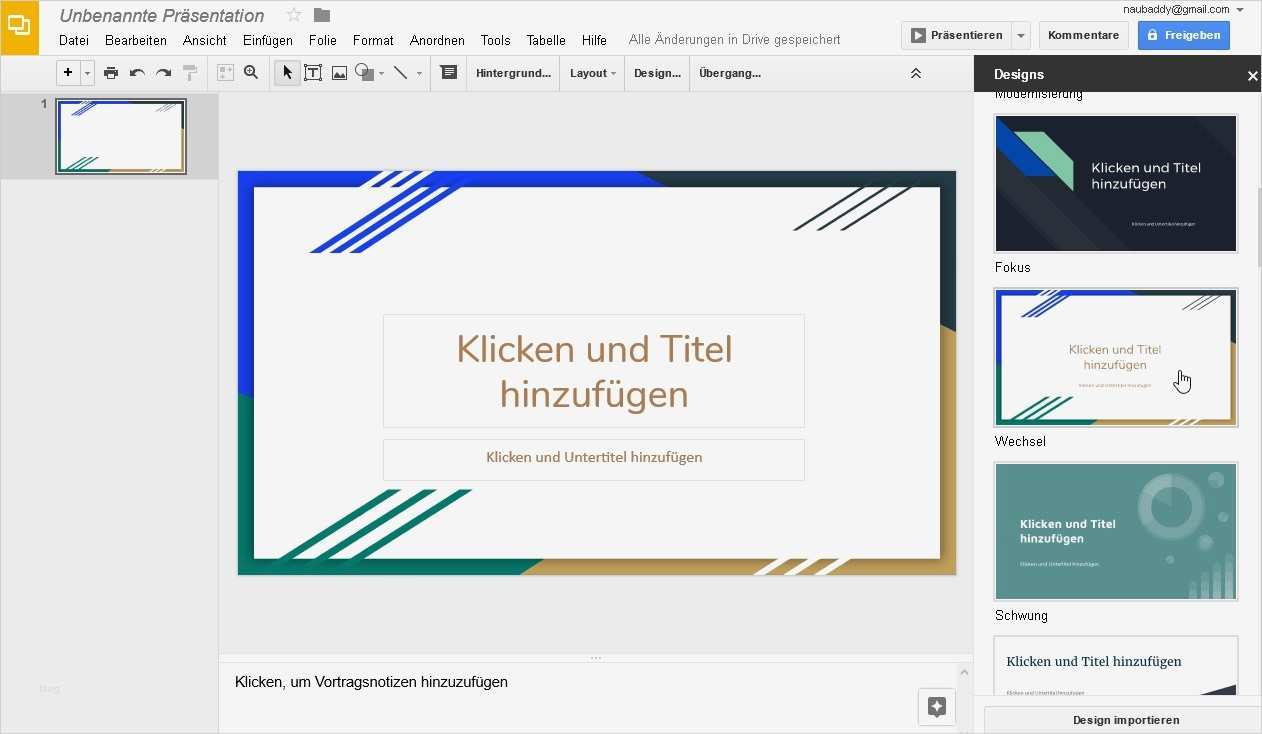
Task: Open the Präsentieren options dropdown arrow
Action: [x=1021, y=35]
